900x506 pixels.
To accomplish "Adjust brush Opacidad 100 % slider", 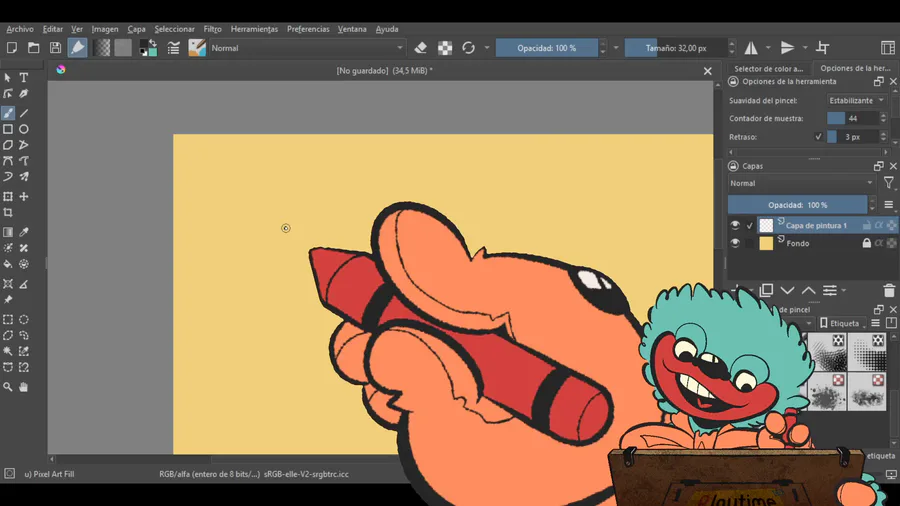I will [x=546, y=48].
